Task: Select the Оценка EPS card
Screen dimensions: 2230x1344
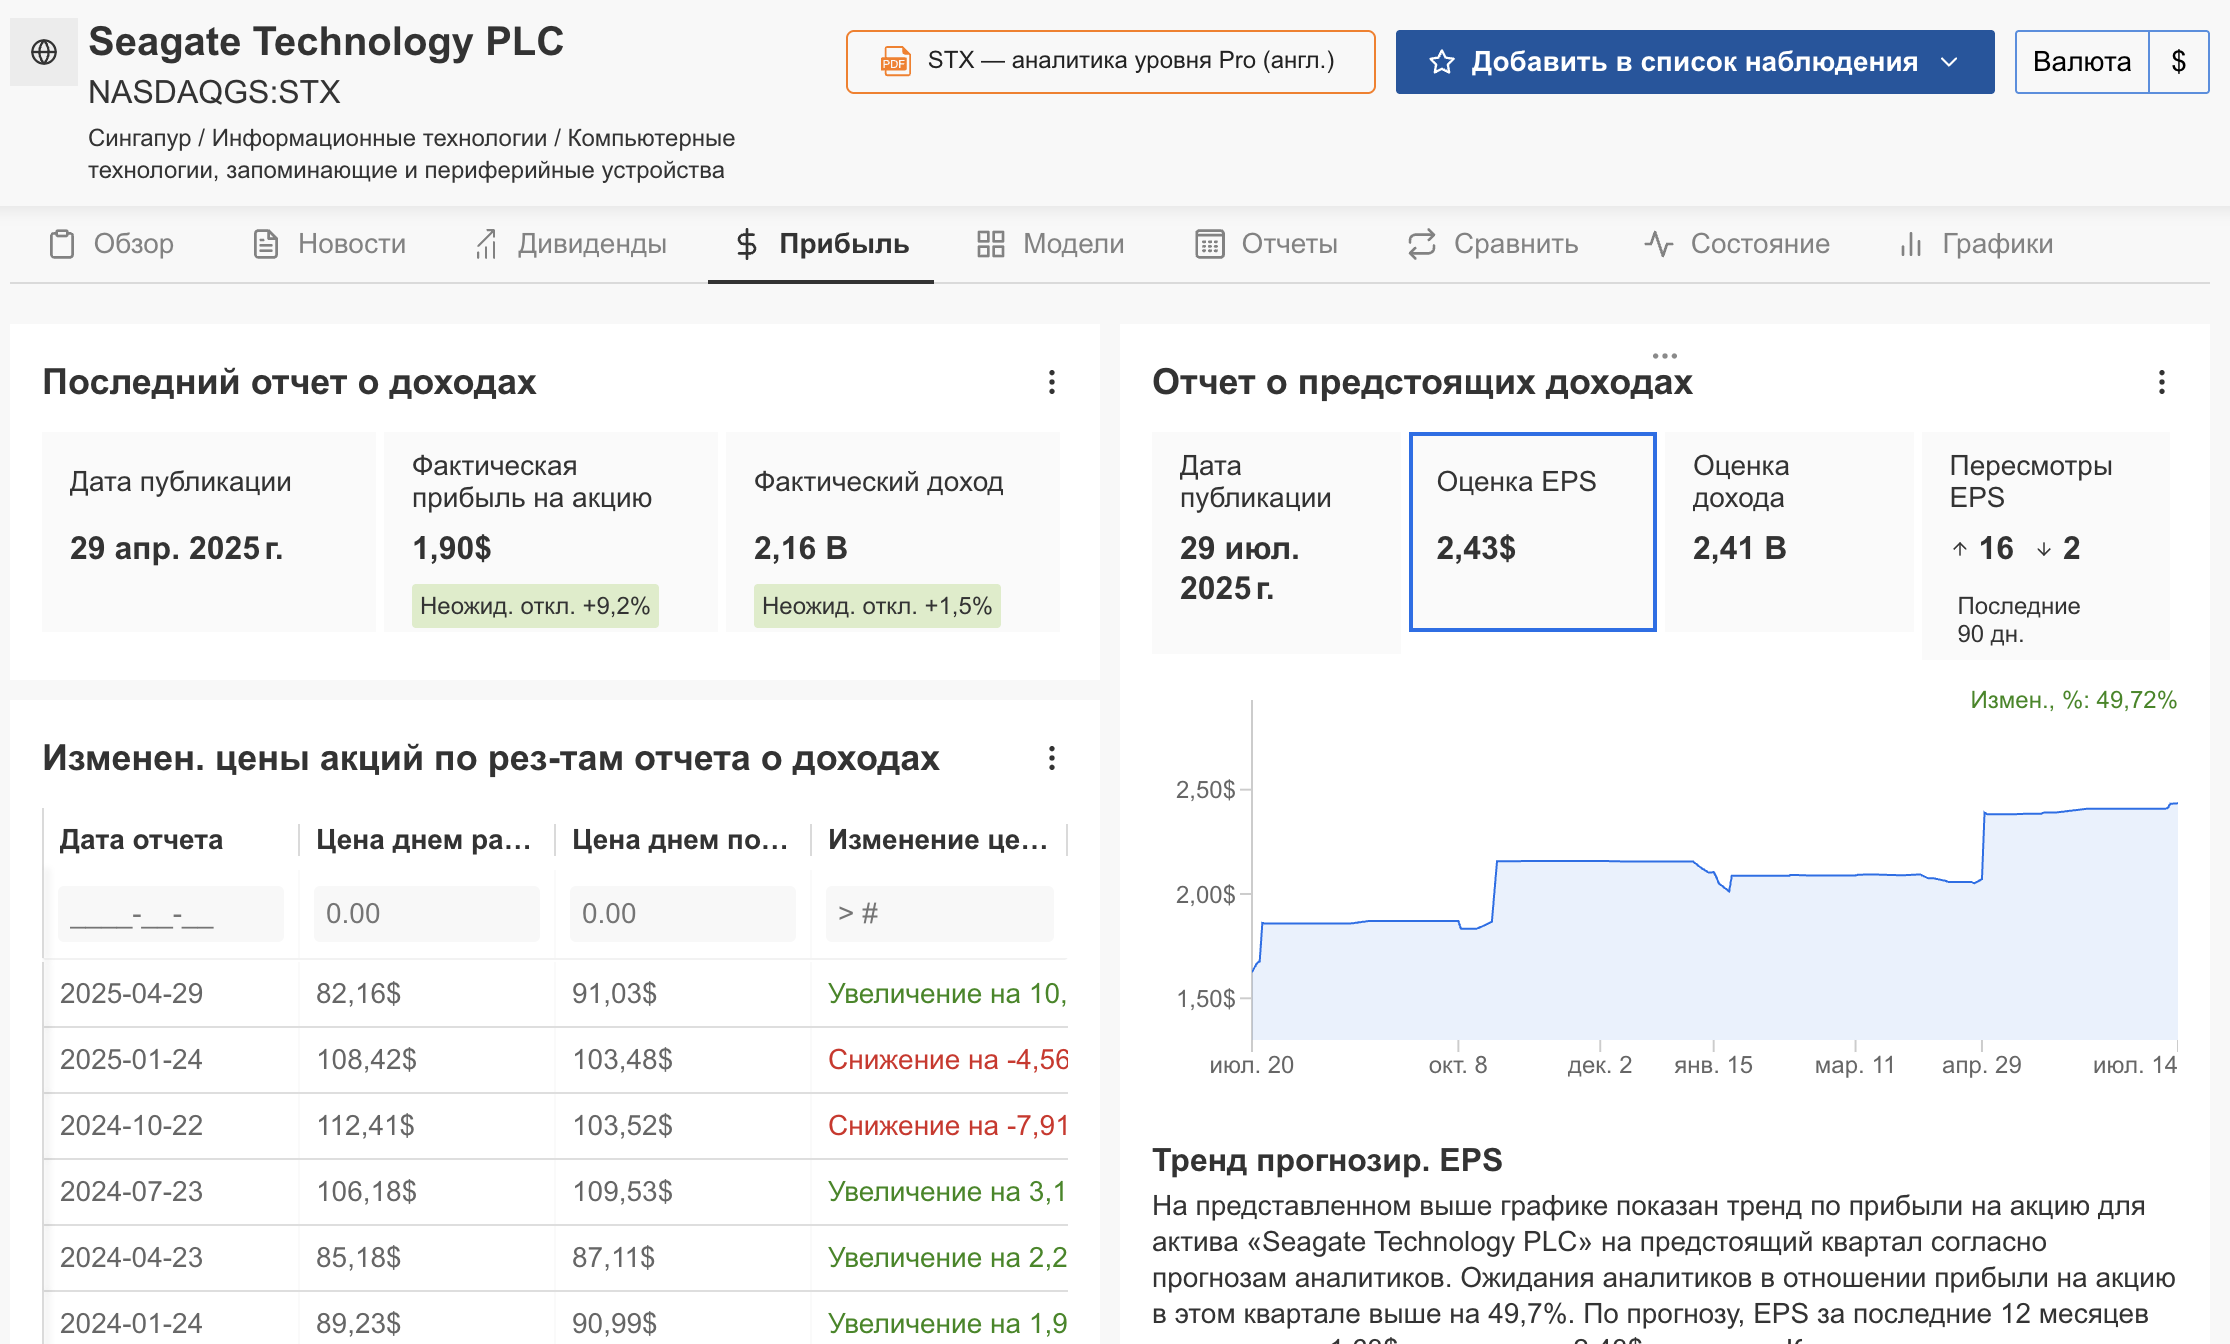Action: tap(1533, 532)
